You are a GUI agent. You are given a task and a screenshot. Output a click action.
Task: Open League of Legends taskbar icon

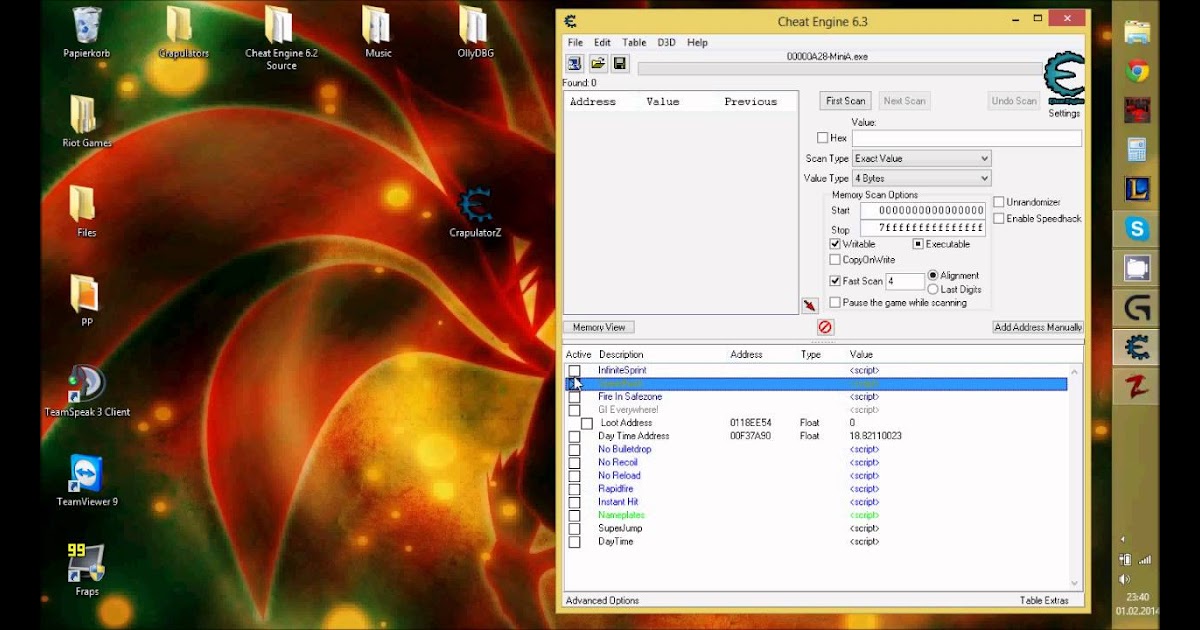click(1136, 189)
